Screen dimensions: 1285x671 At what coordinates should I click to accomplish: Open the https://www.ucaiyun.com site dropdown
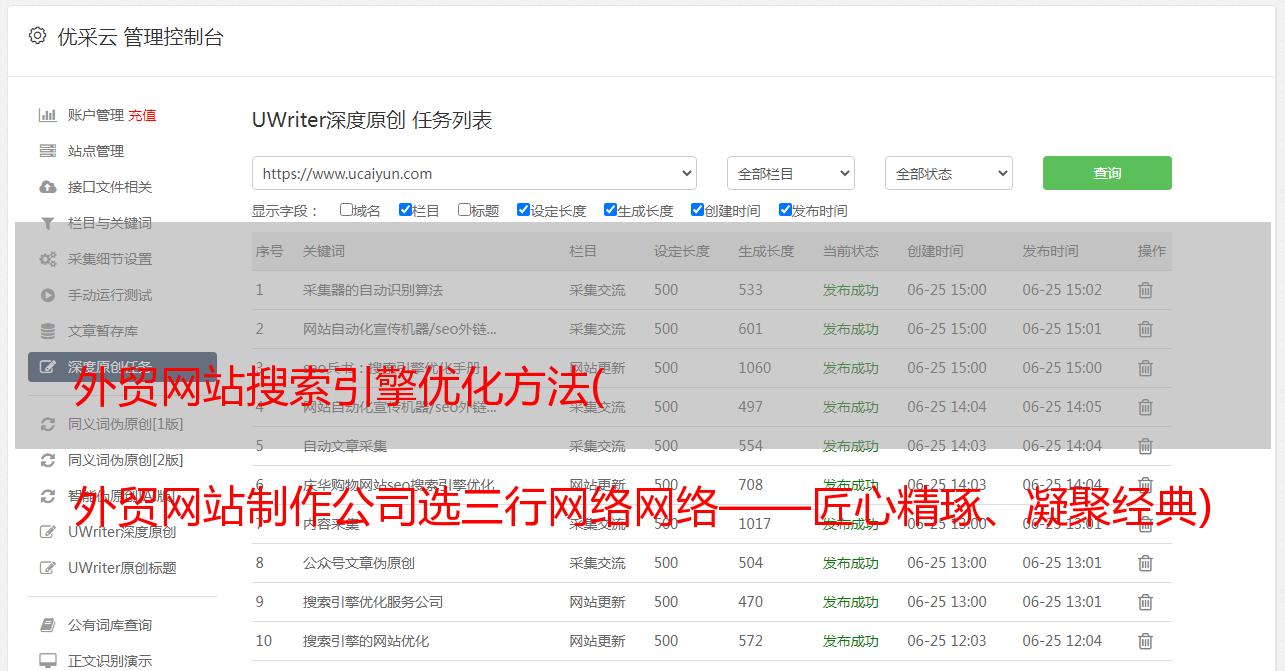474,173
